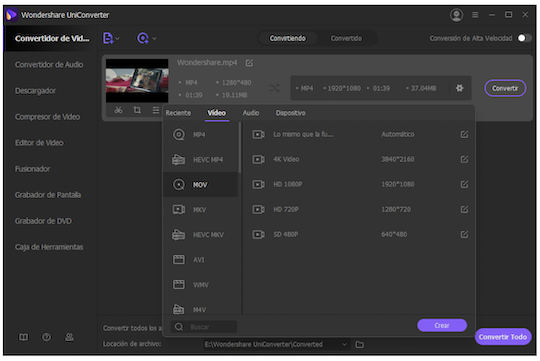Viewport: 540px width, 361px height.
Task: Open Convertidor de Audio in sidebar
Action: (49, 65)
